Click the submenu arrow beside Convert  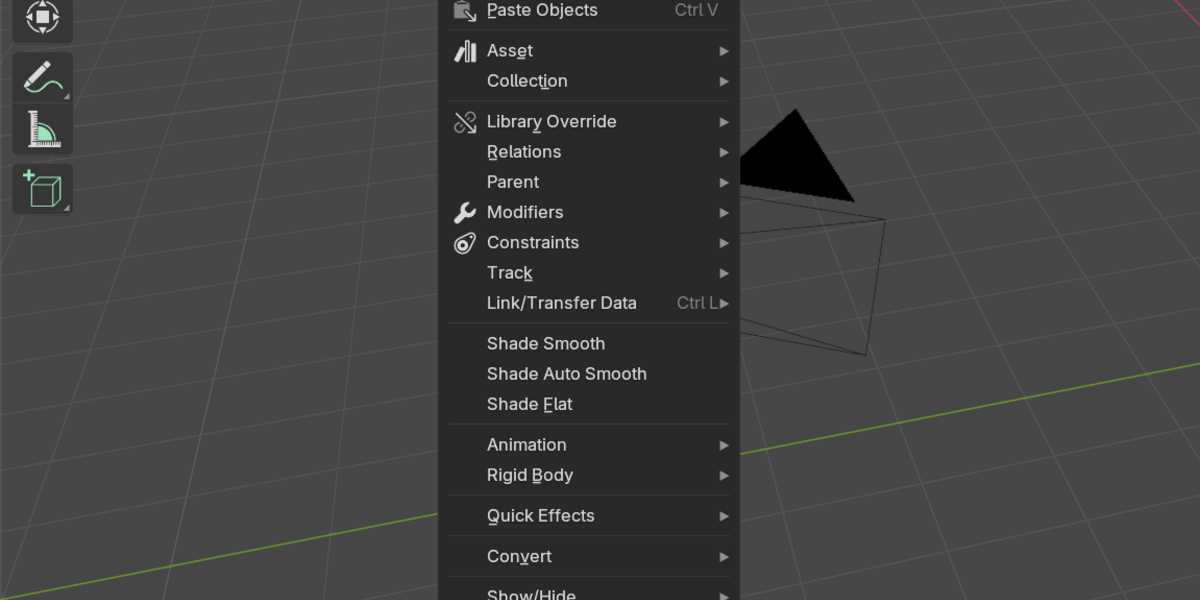click(x=724, y=556)
